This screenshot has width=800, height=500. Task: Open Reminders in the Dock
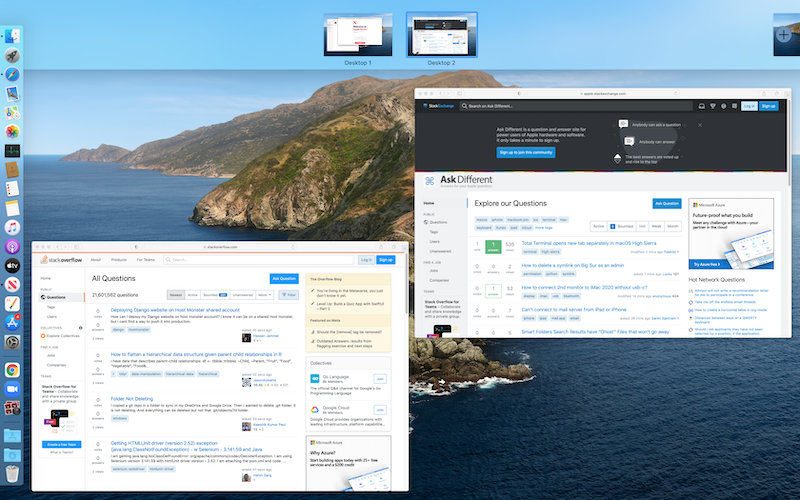pos(12,189)
